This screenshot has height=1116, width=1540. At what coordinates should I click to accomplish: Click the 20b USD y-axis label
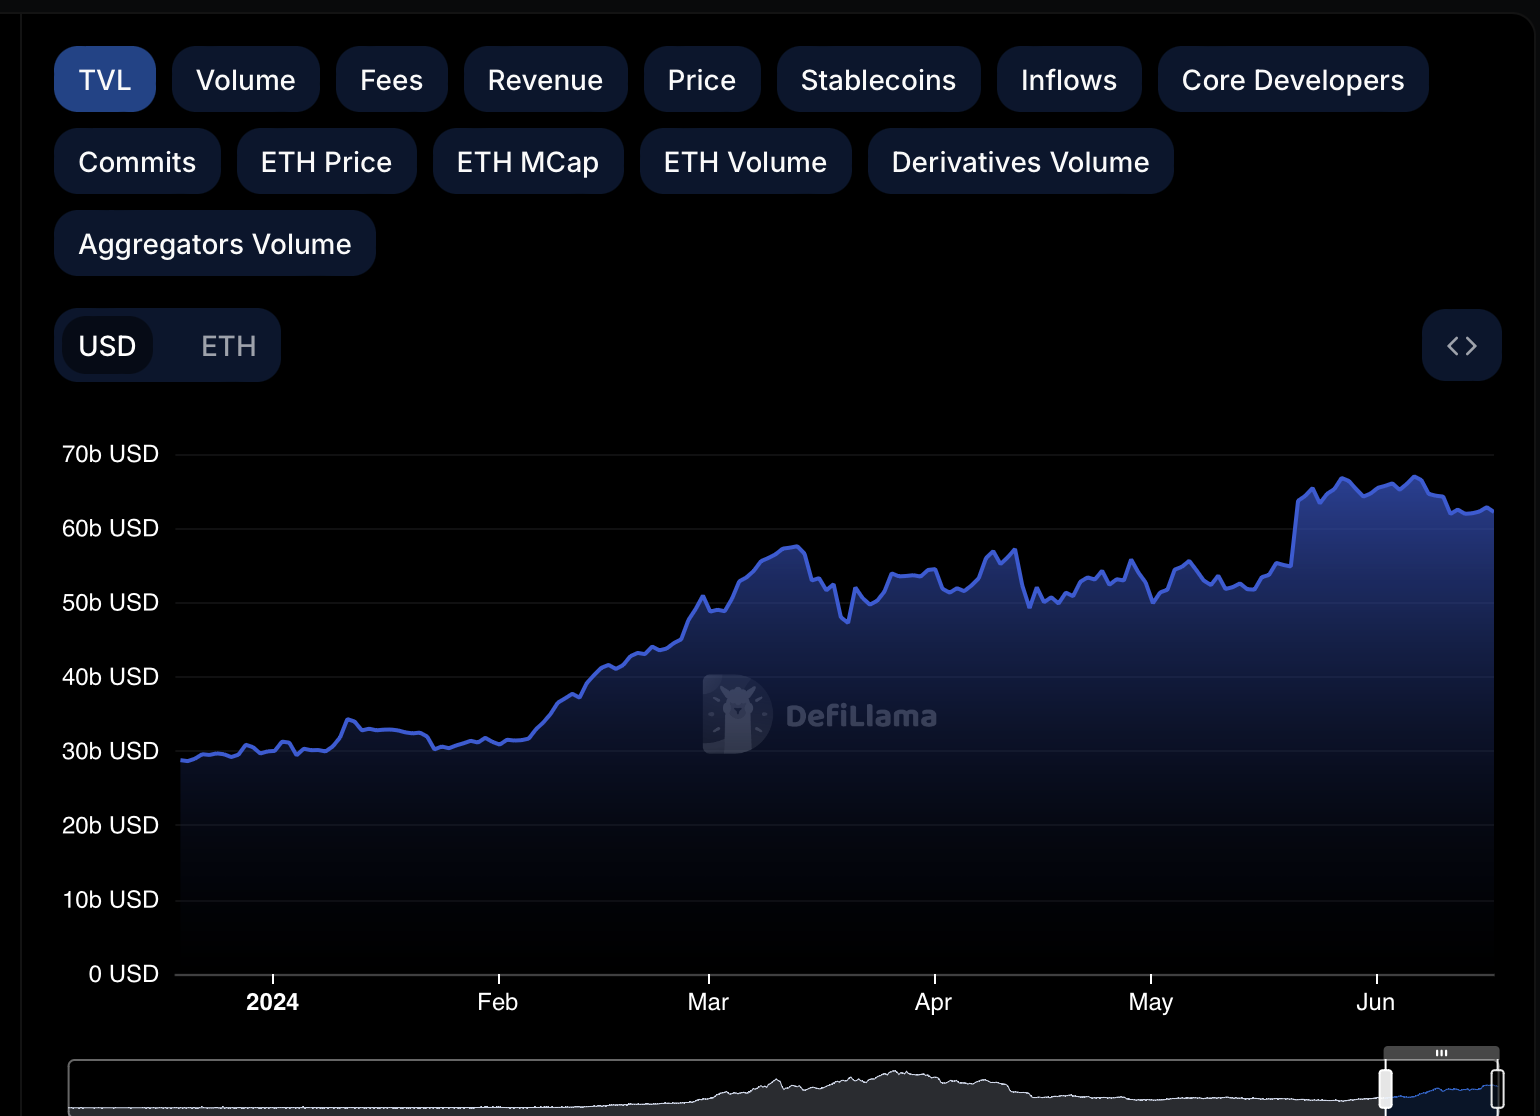[x=110, y=825]
